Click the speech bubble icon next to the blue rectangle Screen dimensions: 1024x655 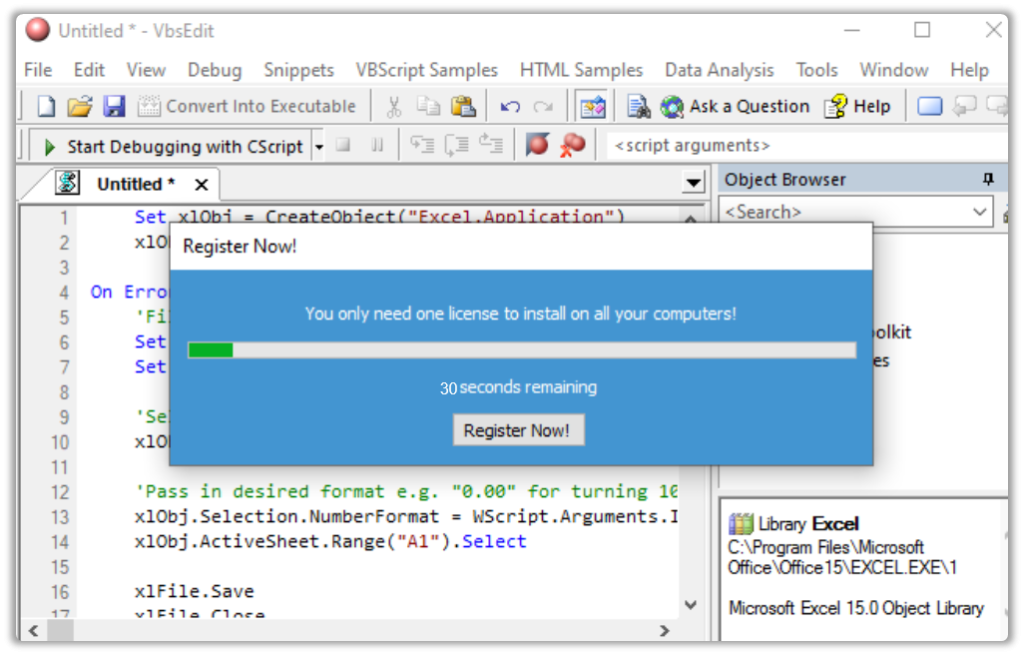click(x=965, y=106)
